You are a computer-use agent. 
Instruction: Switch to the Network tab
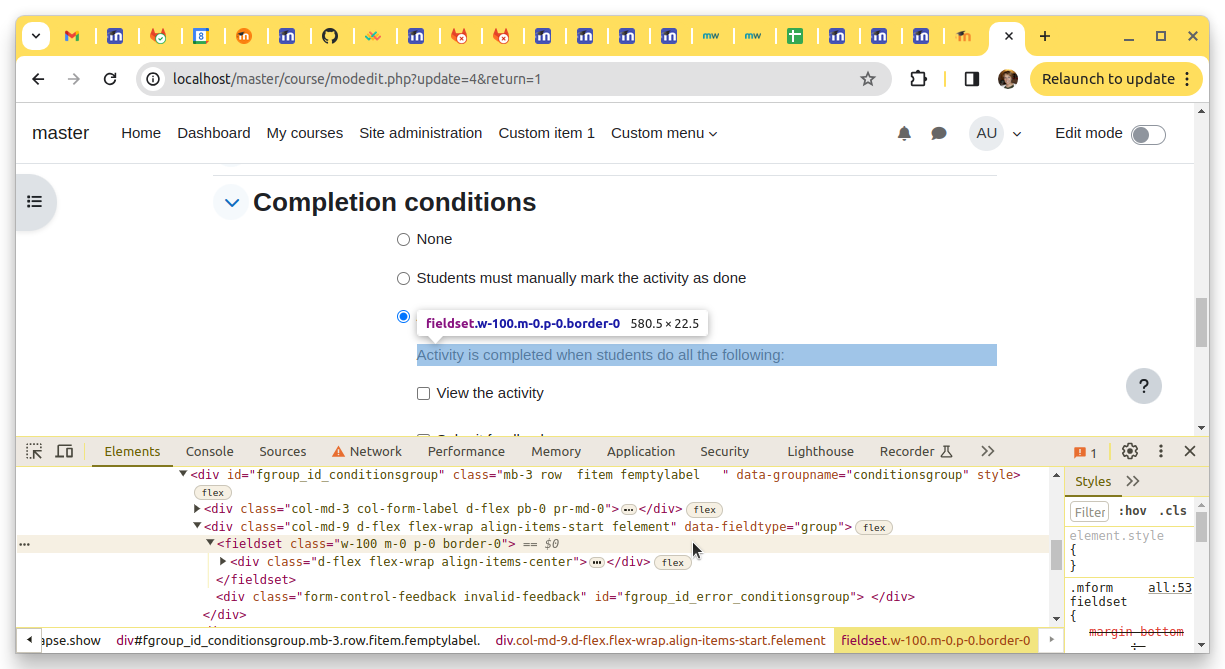point(367,452)
